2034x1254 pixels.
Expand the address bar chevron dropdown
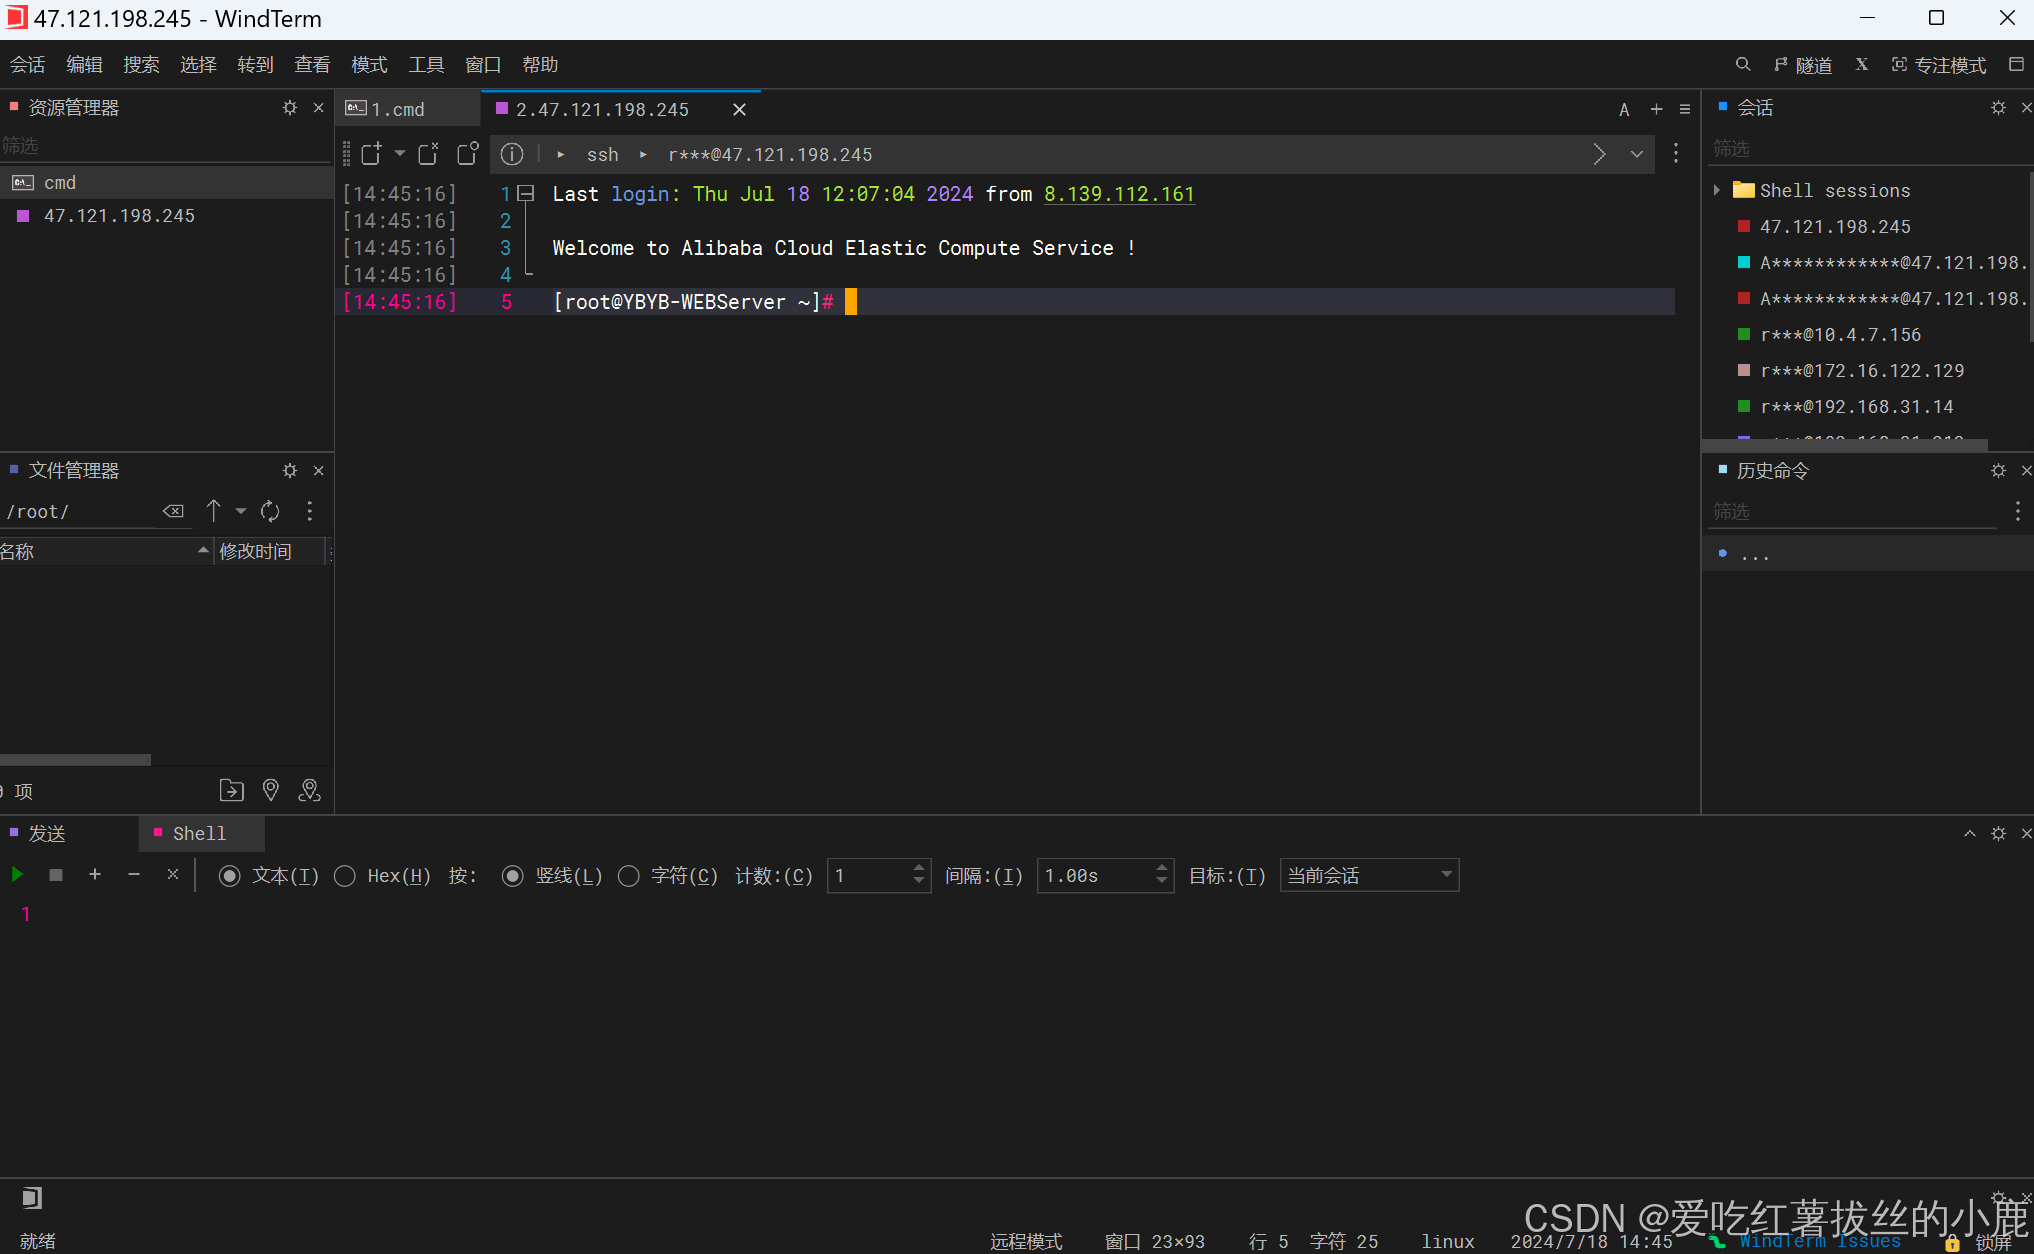[1637, 154]
